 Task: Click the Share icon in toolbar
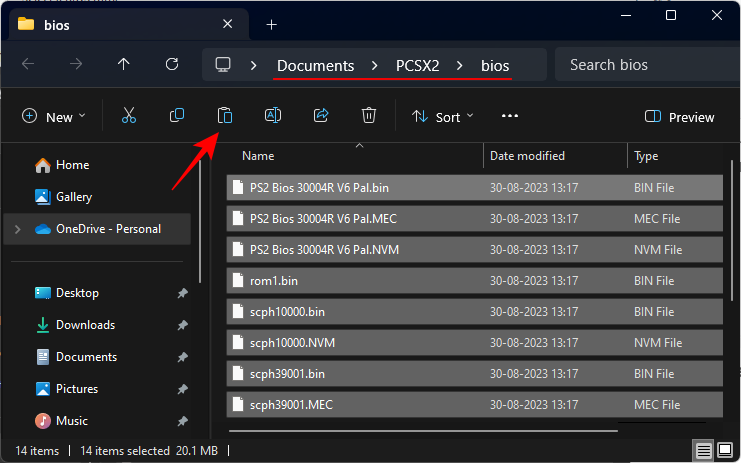click(x=321, y=115)
